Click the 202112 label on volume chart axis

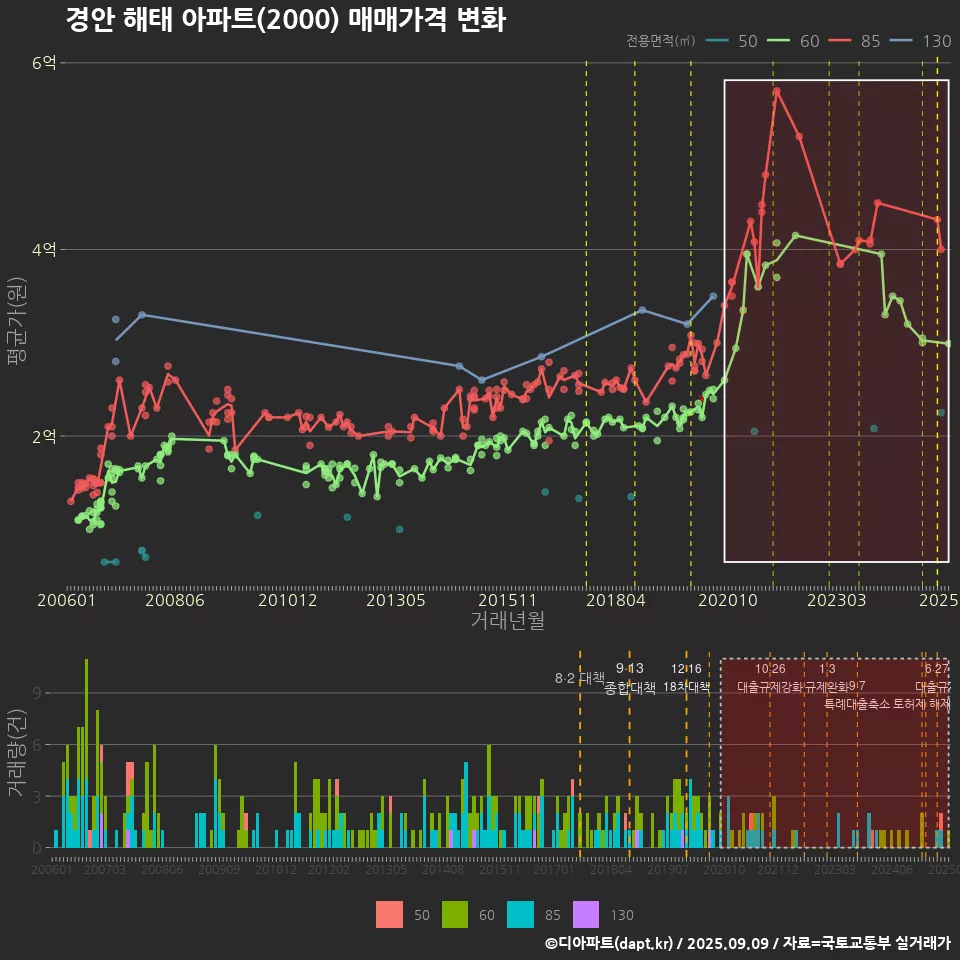(x=778, y=869)
